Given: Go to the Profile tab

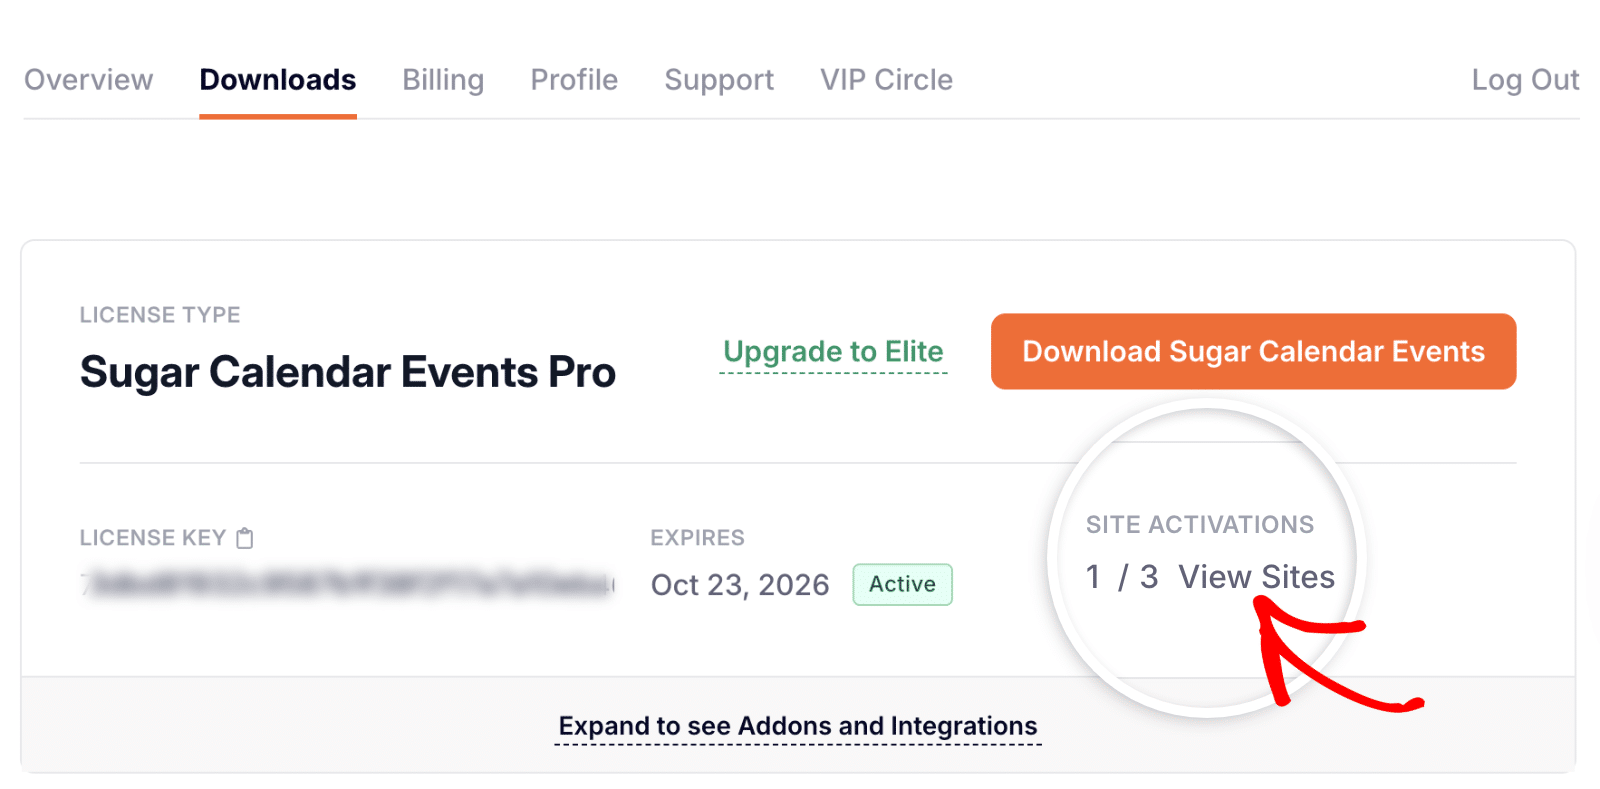Looking at the screenshot, I should pyautogui.click(x=573, y=80).
